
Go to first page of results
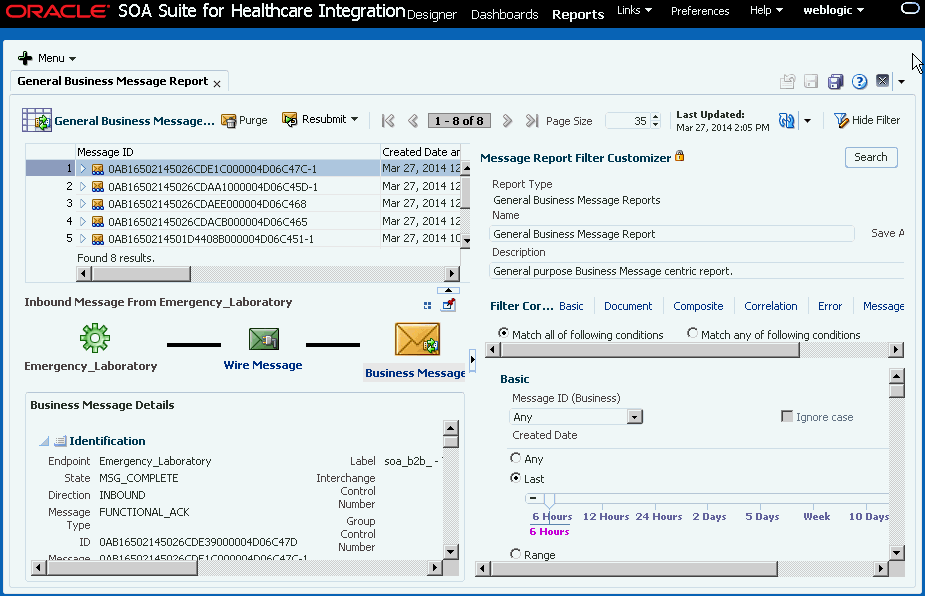click(388, 121)
